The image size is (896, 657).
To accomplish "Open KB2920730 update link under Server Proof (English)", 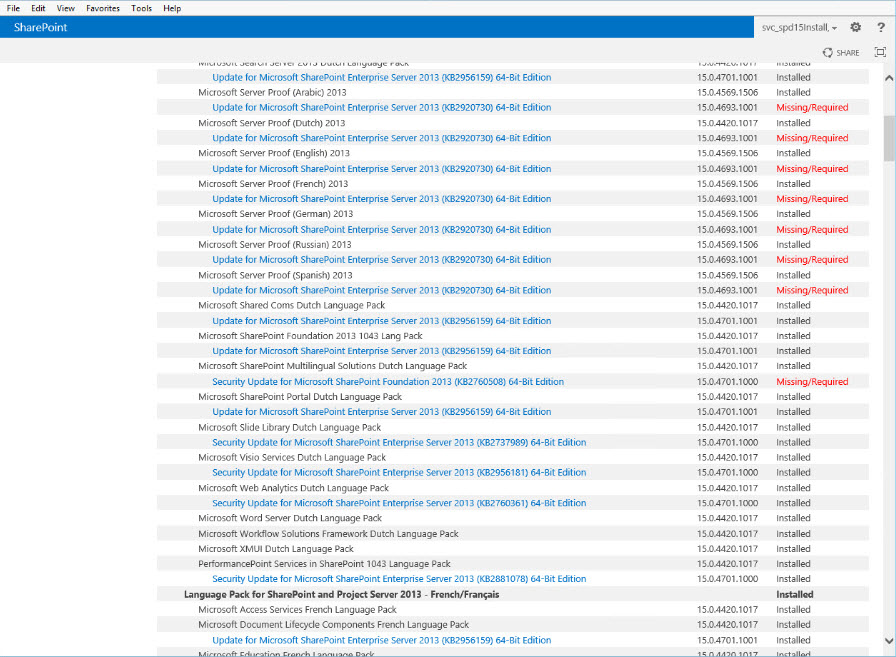I will [x=382, y=169].
